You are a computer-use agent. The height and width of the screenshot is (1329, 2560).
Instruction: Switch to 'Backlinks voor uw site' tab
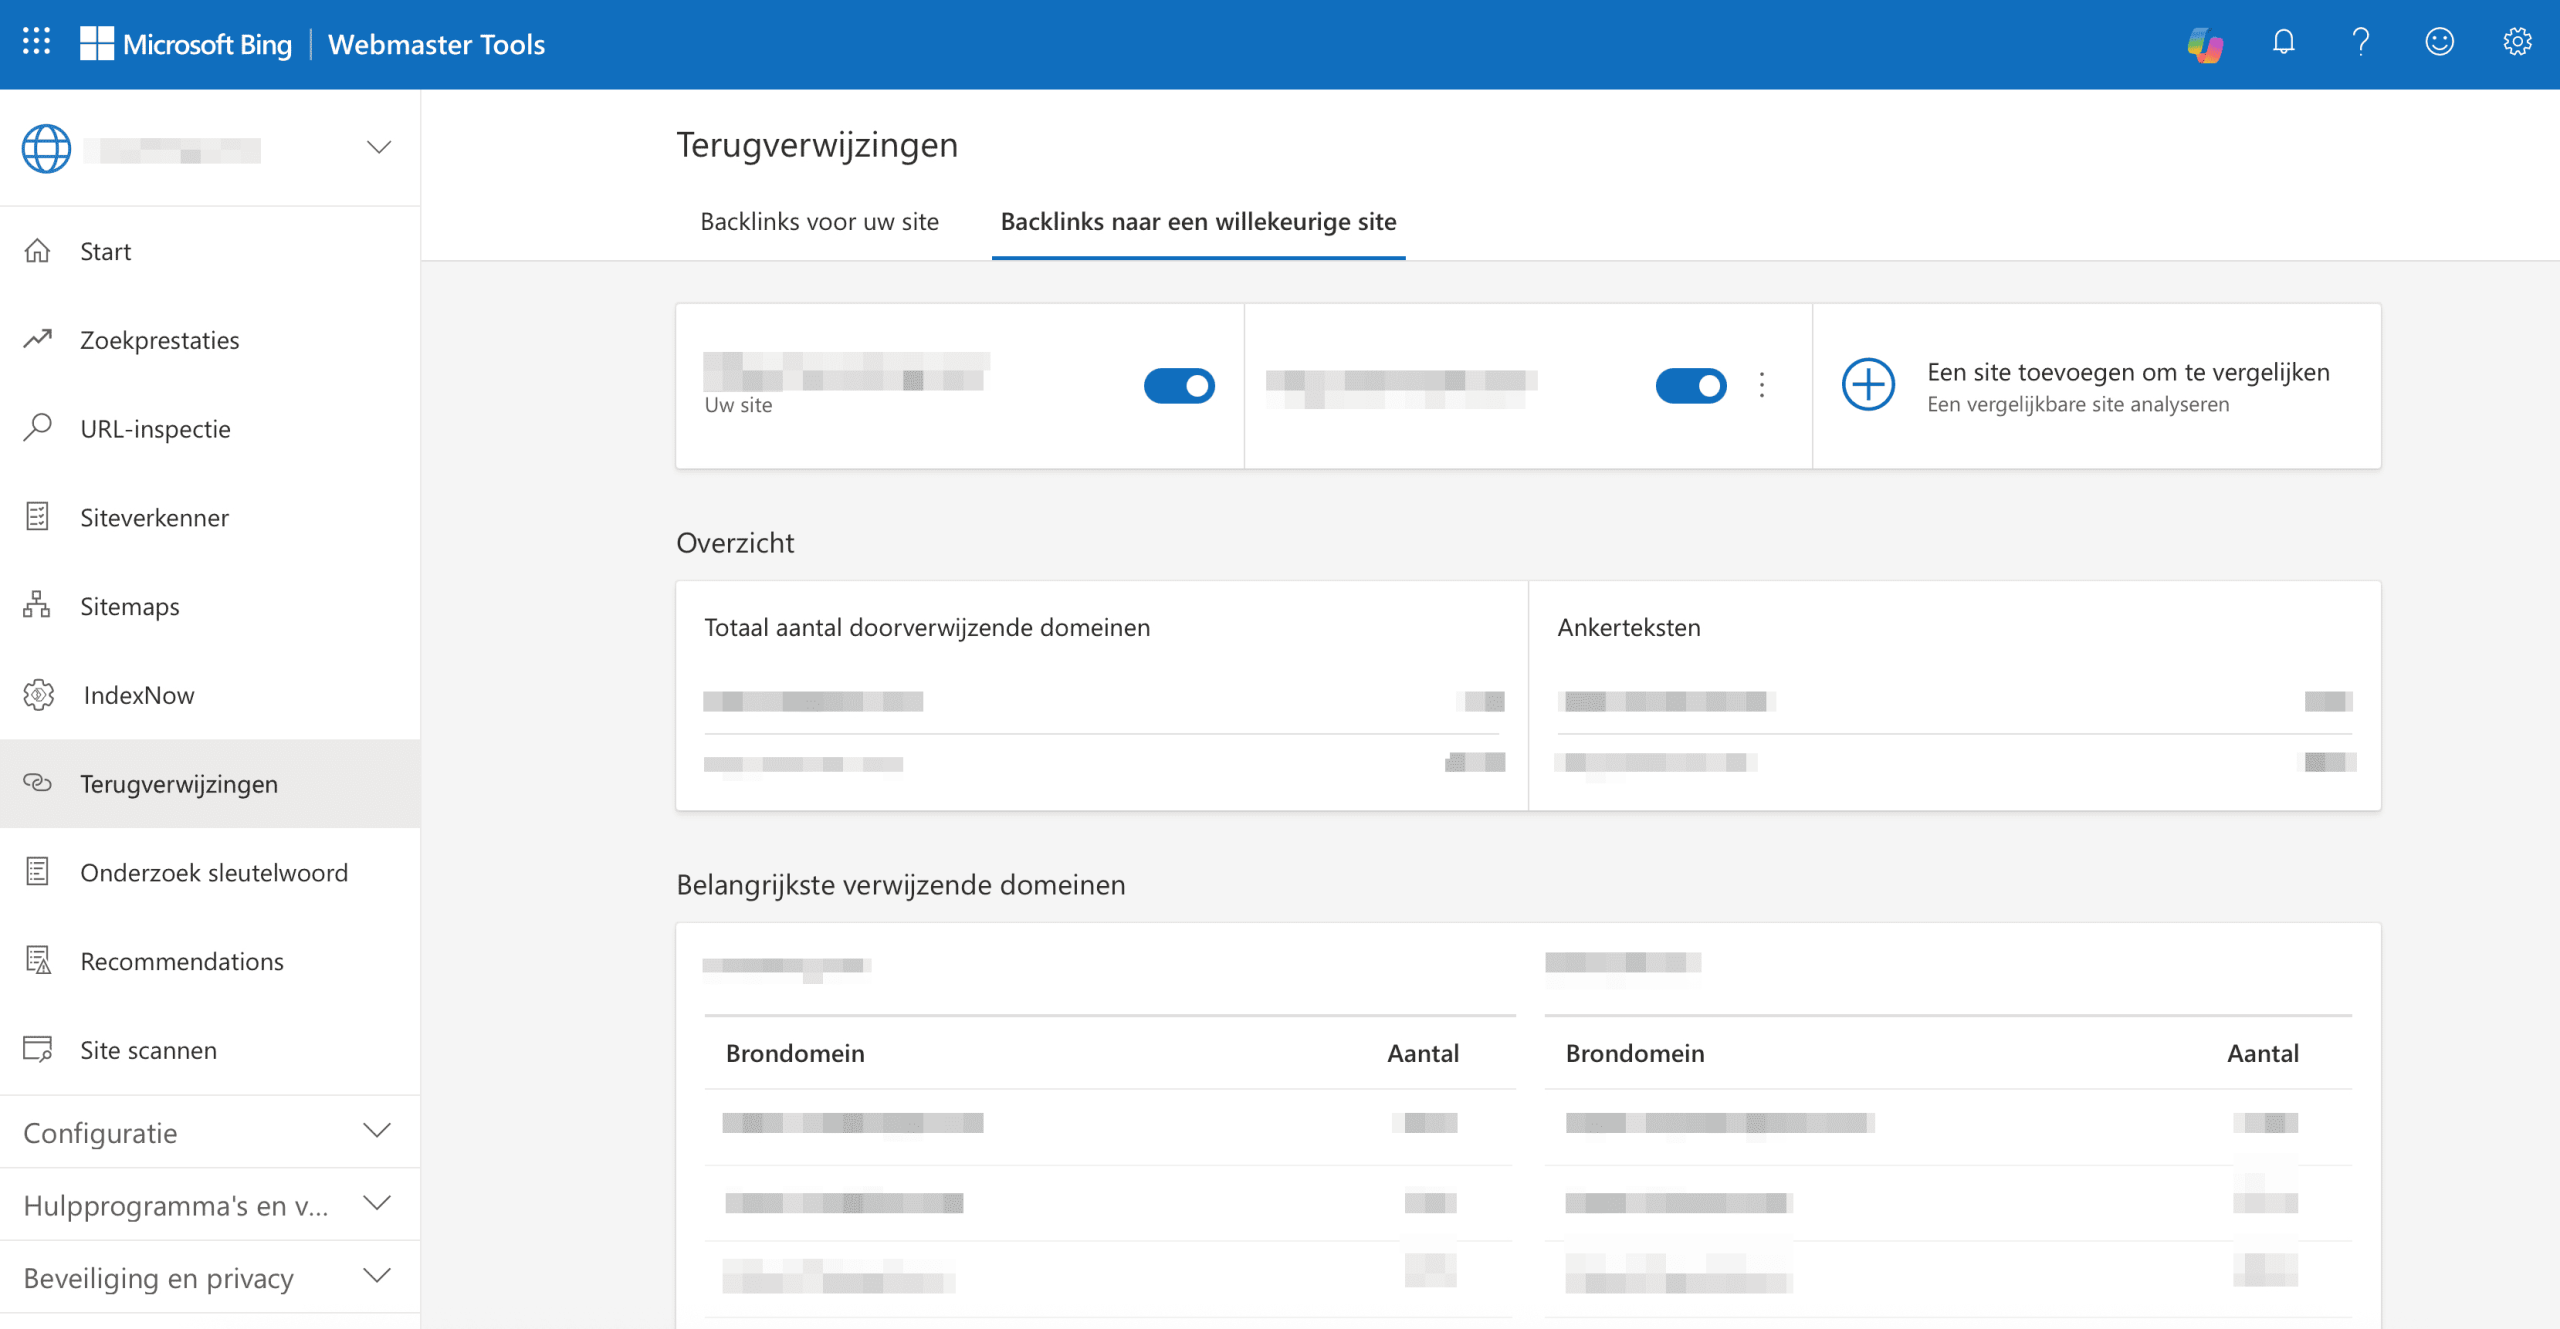point(819,222)
